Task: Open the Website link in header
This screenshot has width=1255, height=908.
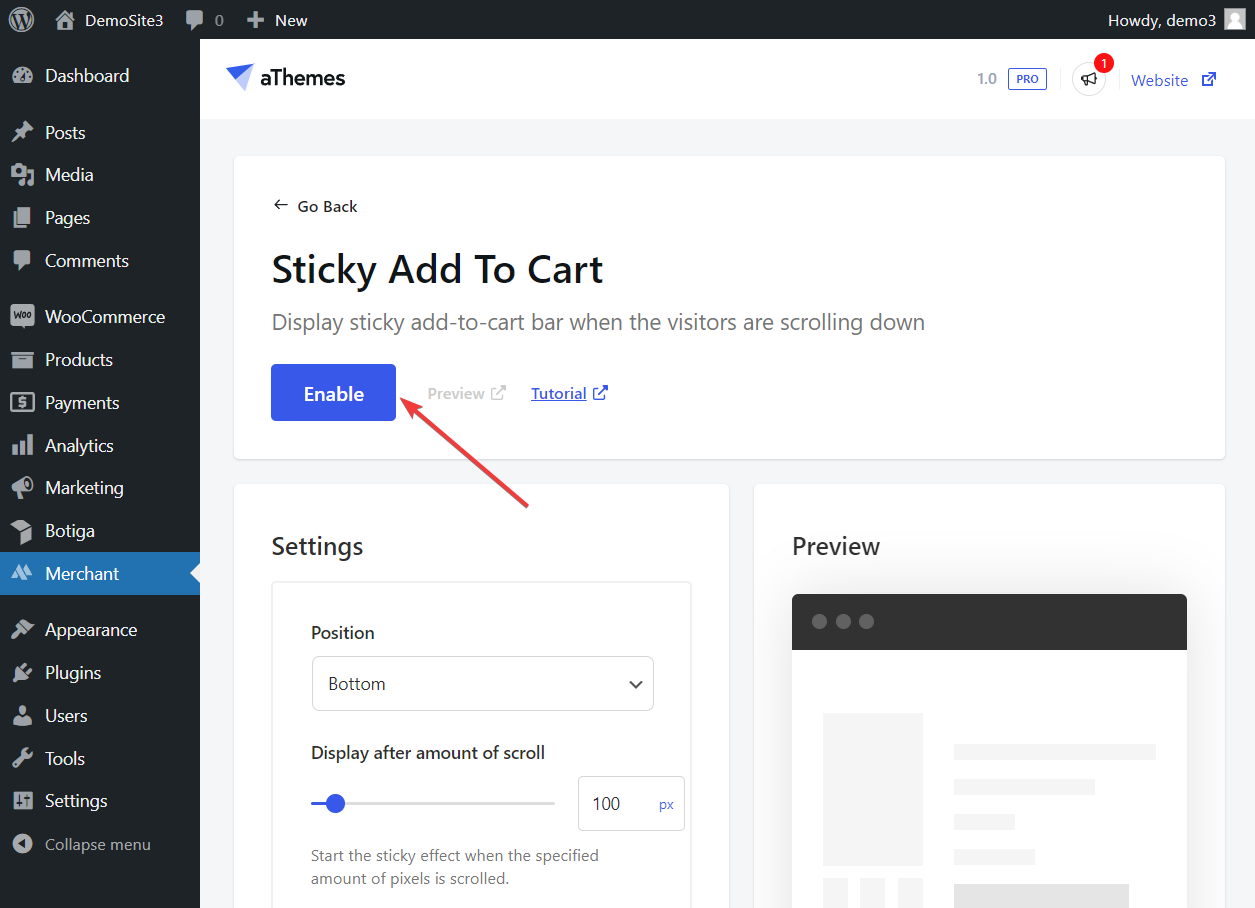Action: [1160, 80]
